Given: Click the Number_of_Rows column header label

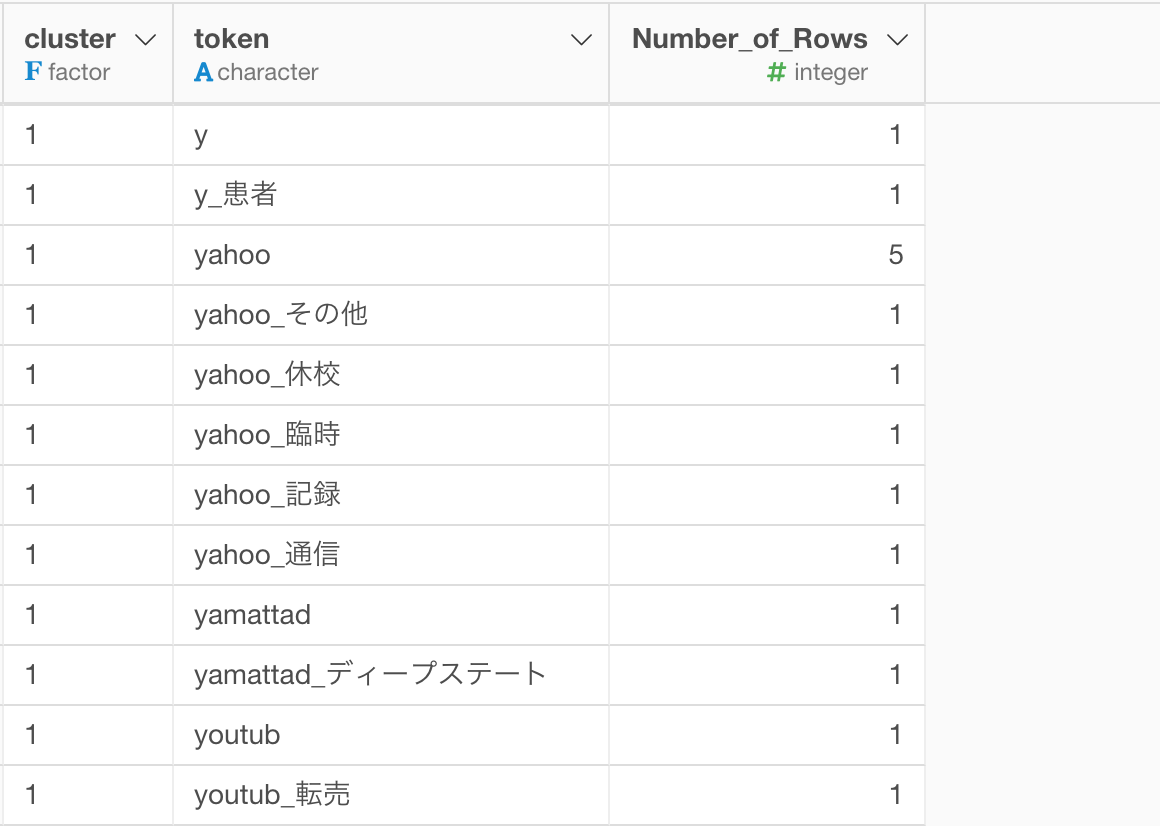Looking at the screenshot, I should (x=749, y=40).
